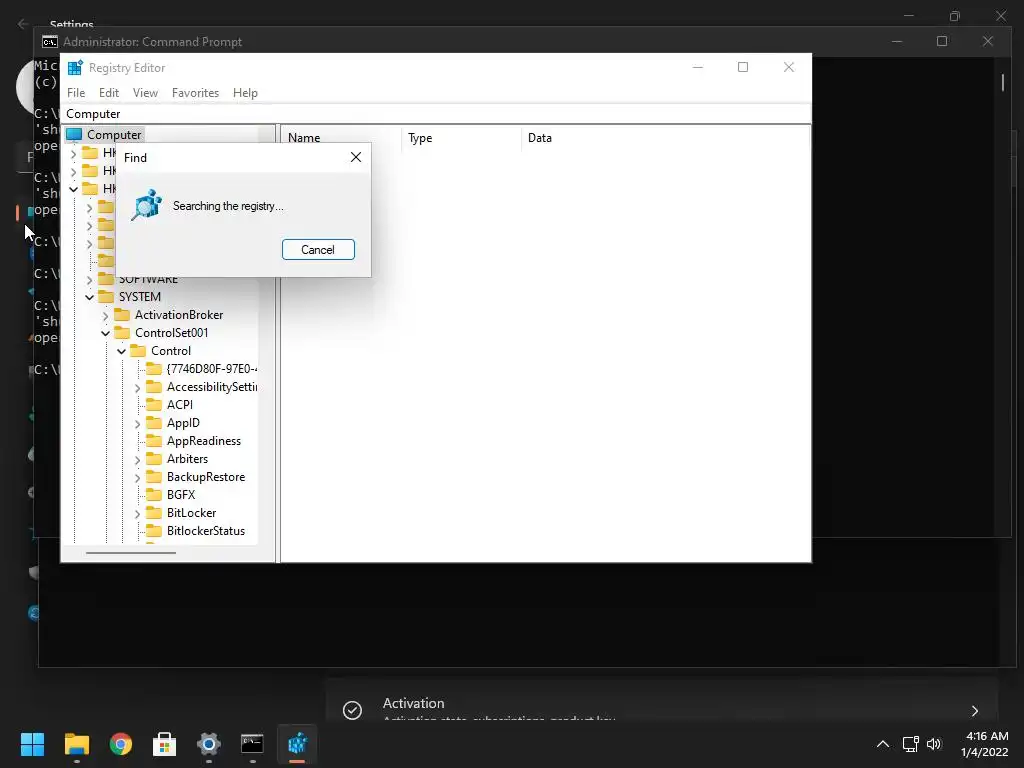Click the BGFX folder icon
1024x768 pixels.
(154, 495)
